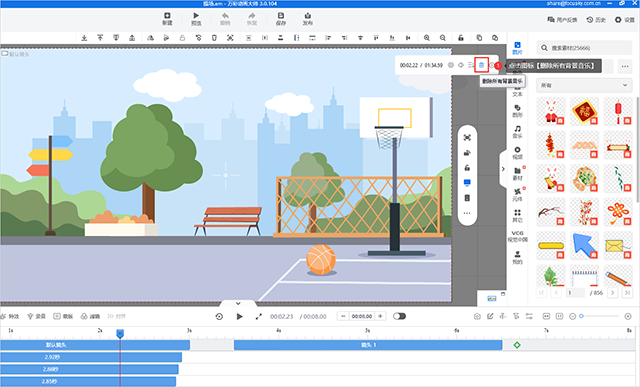The height and width of the screenshot is (387, 640).
Task: Click the timeline zoom slider handle
Action: 581,316
